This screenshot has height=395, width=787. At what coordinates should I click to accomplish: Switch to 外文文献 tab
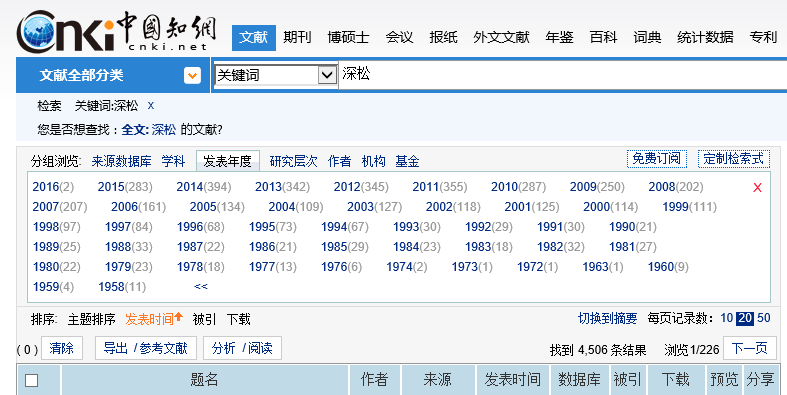tap(501, 37)
